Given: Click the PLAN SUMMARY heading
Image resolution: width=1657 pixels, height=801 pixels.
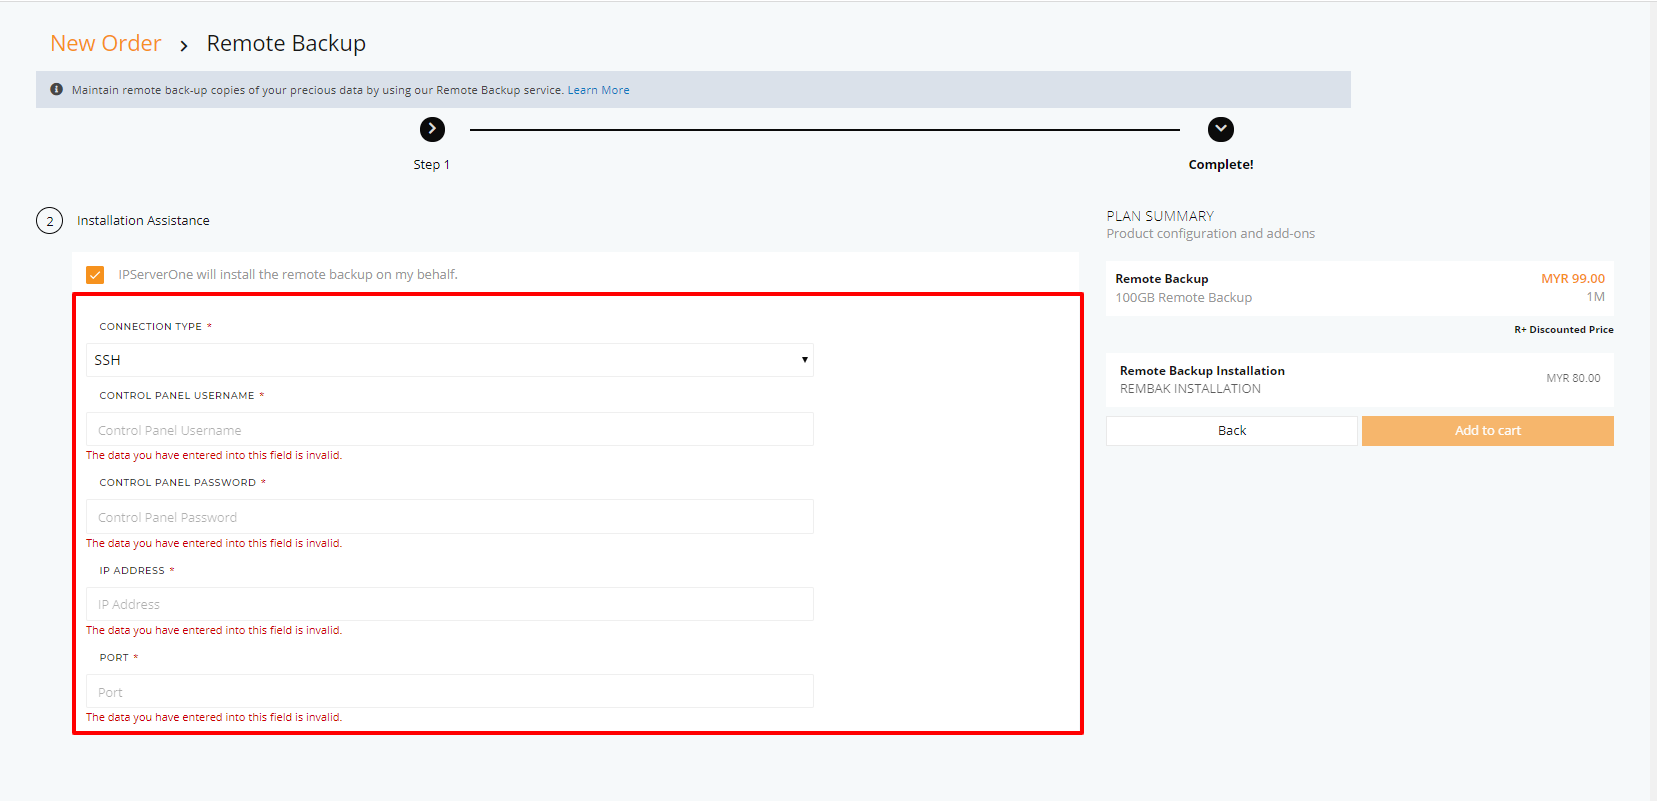Looking at the screenshot, I should tap(1160, 216).
